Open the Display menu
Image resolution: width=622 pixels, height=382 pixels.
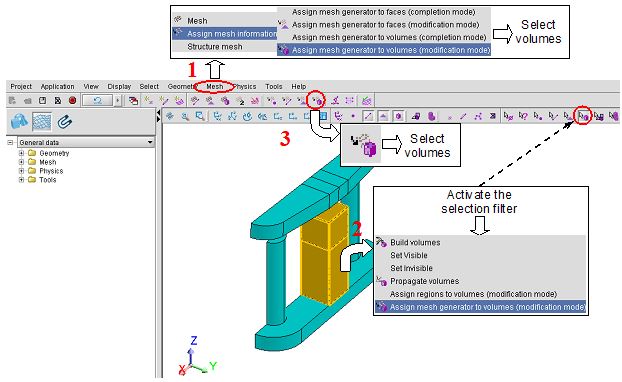pyautogui.click(x=119, y=86)
